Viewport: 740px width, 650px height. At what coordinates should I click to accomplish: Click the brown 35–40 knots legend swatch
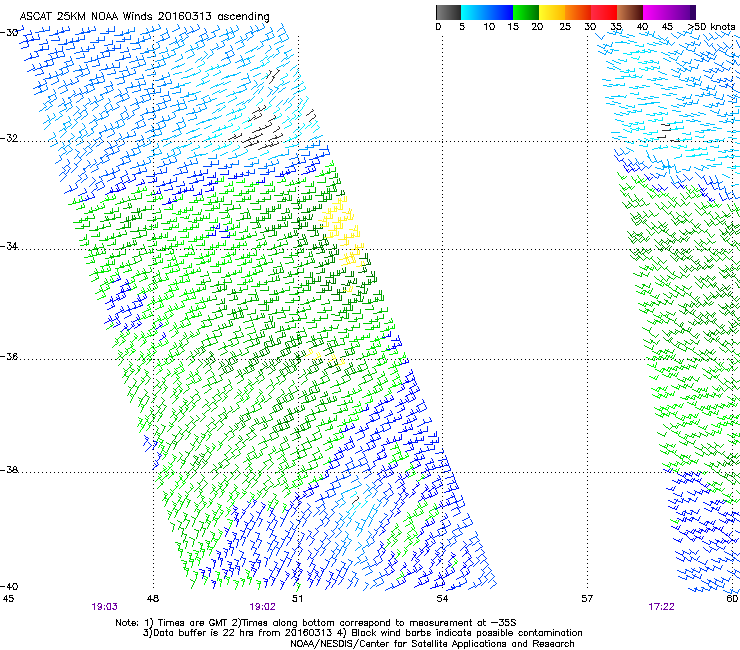point(630,12)
